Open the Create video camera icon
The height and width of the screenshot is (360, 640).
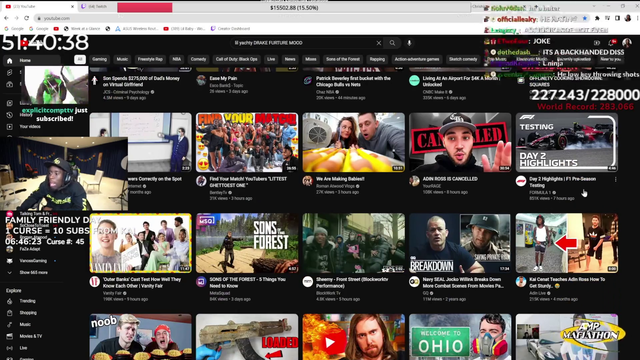click(x=597, y=43)
